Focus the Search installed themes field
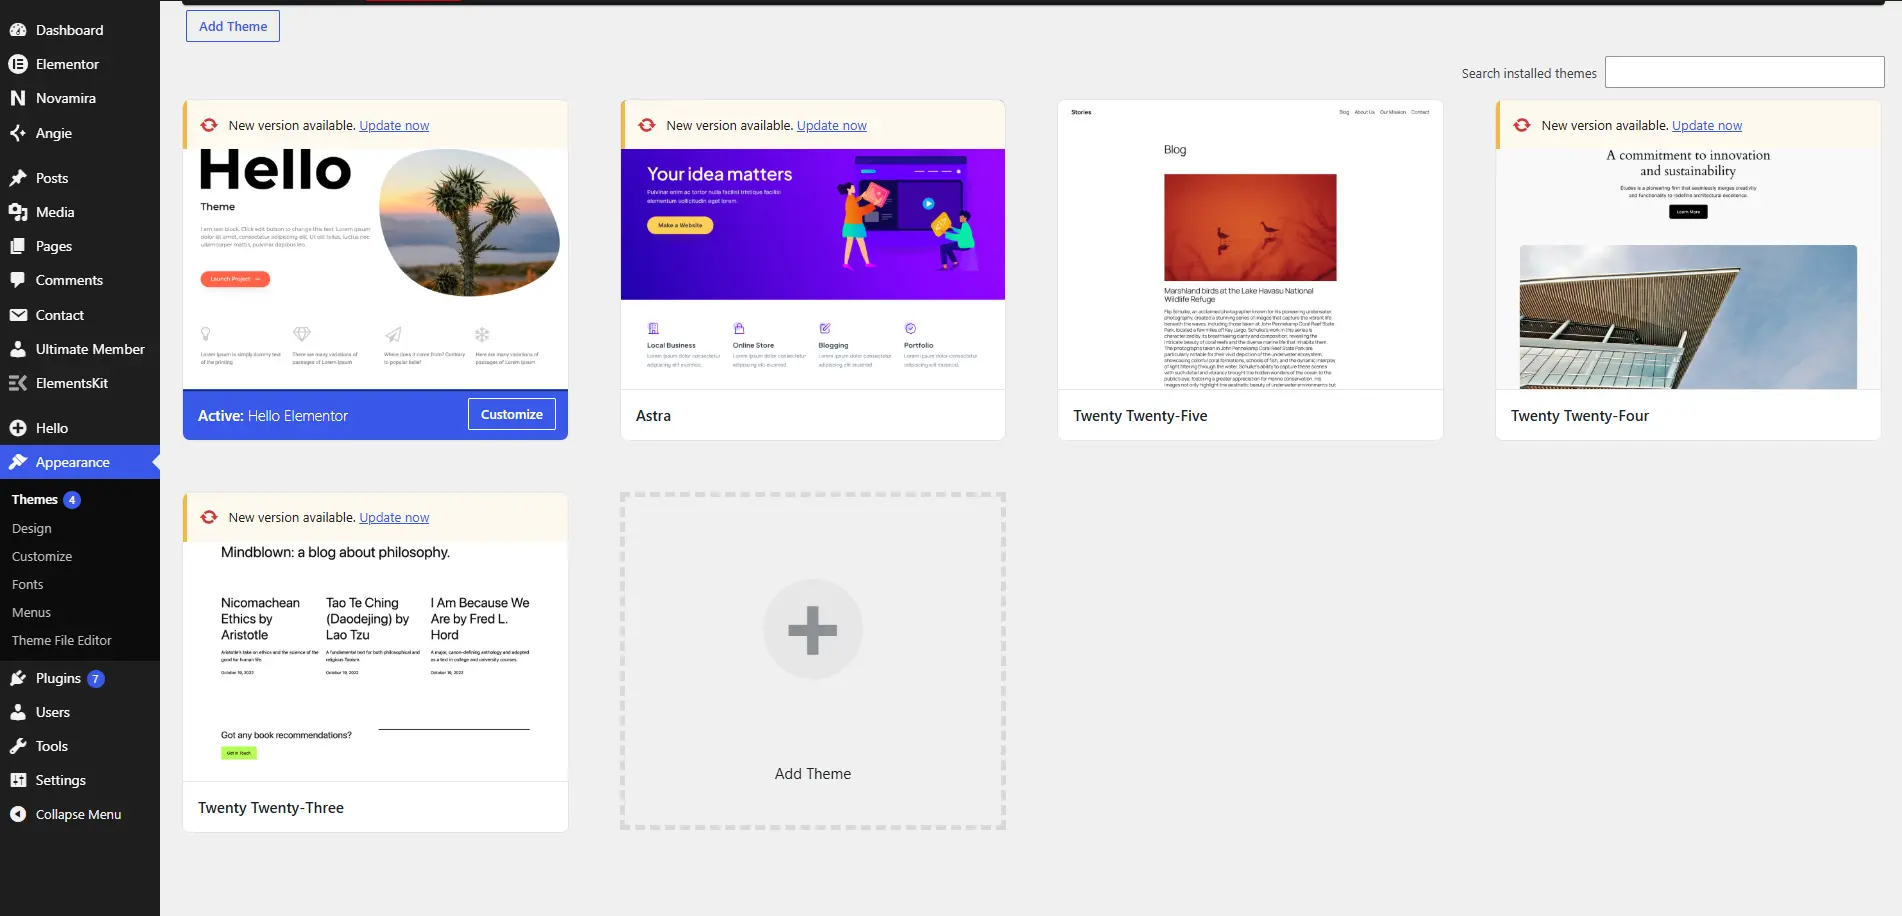Image resolution: width=1902 pixels, height=916 pixels. coord(1745,72)
